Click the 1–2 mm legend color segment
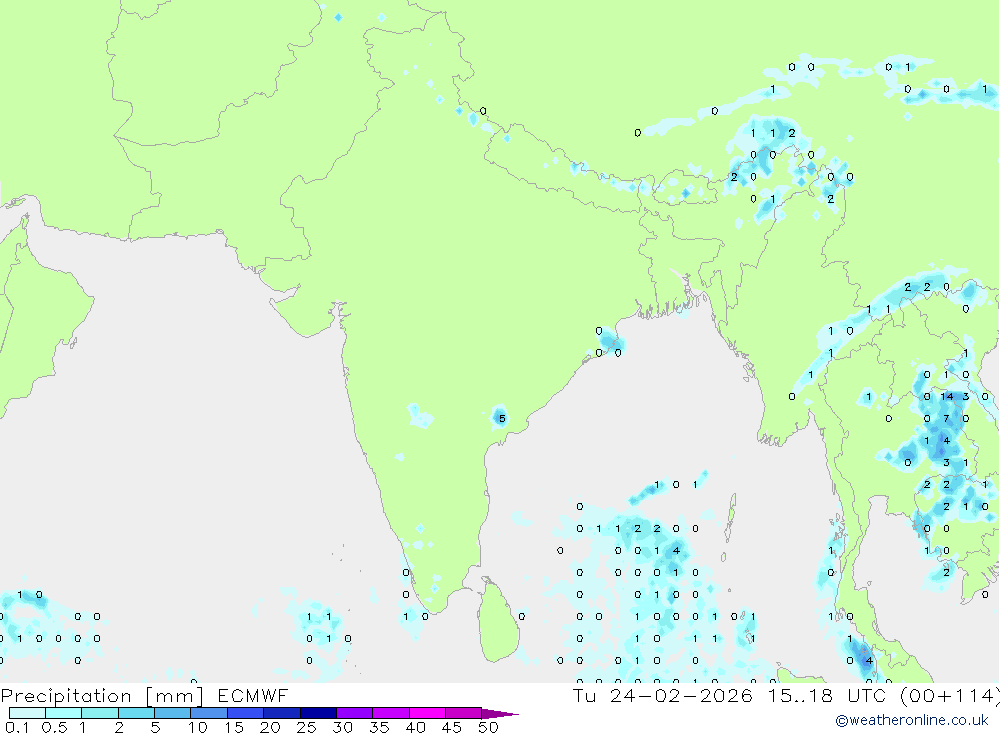The height and width of the screenshot is (733, 1000). (99, 713)
